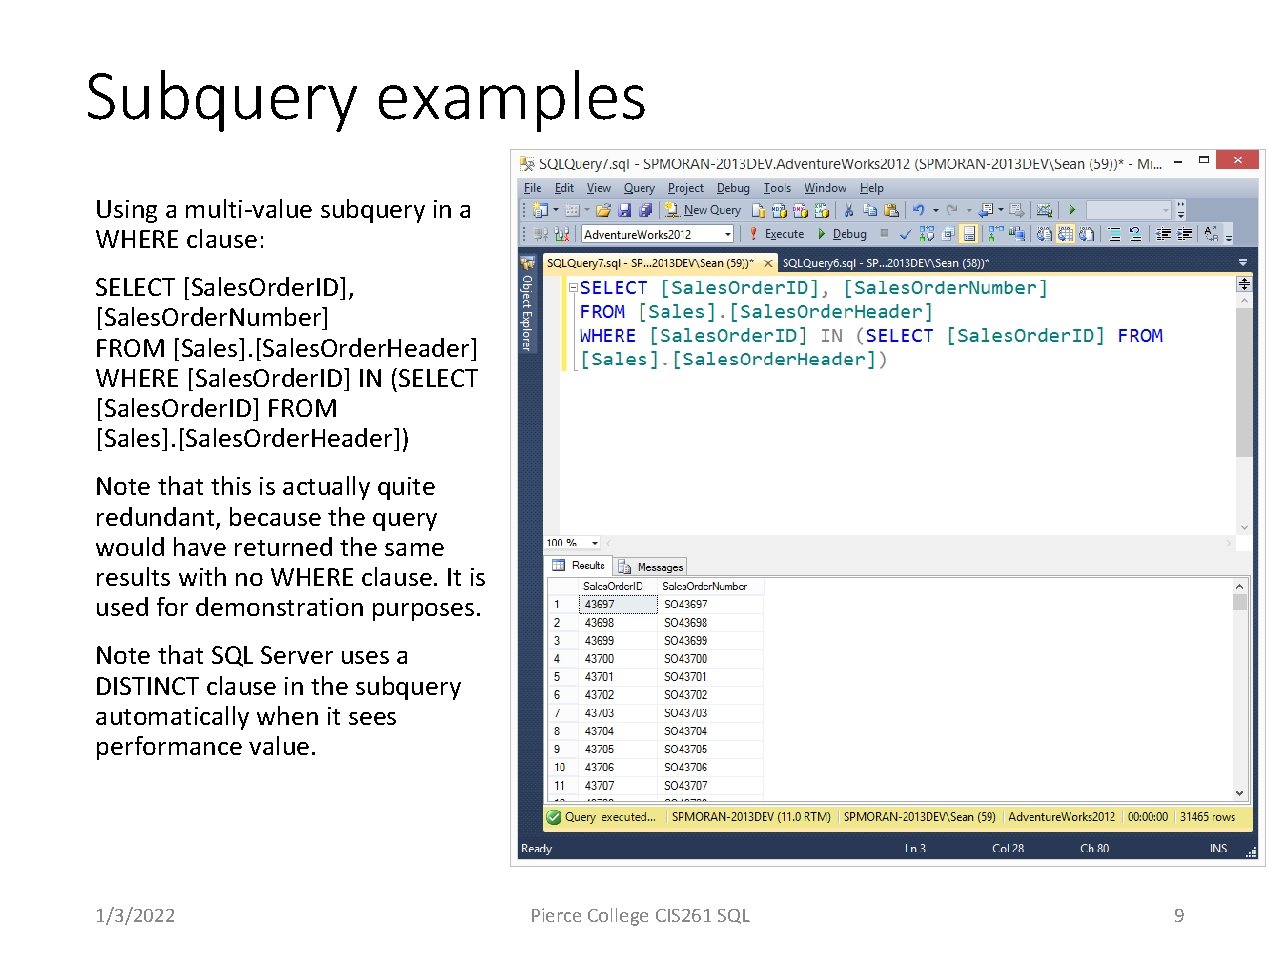Click the Cut scissors icon
1280x960 pixels.
pyautogui.click(x=848, y=210)
